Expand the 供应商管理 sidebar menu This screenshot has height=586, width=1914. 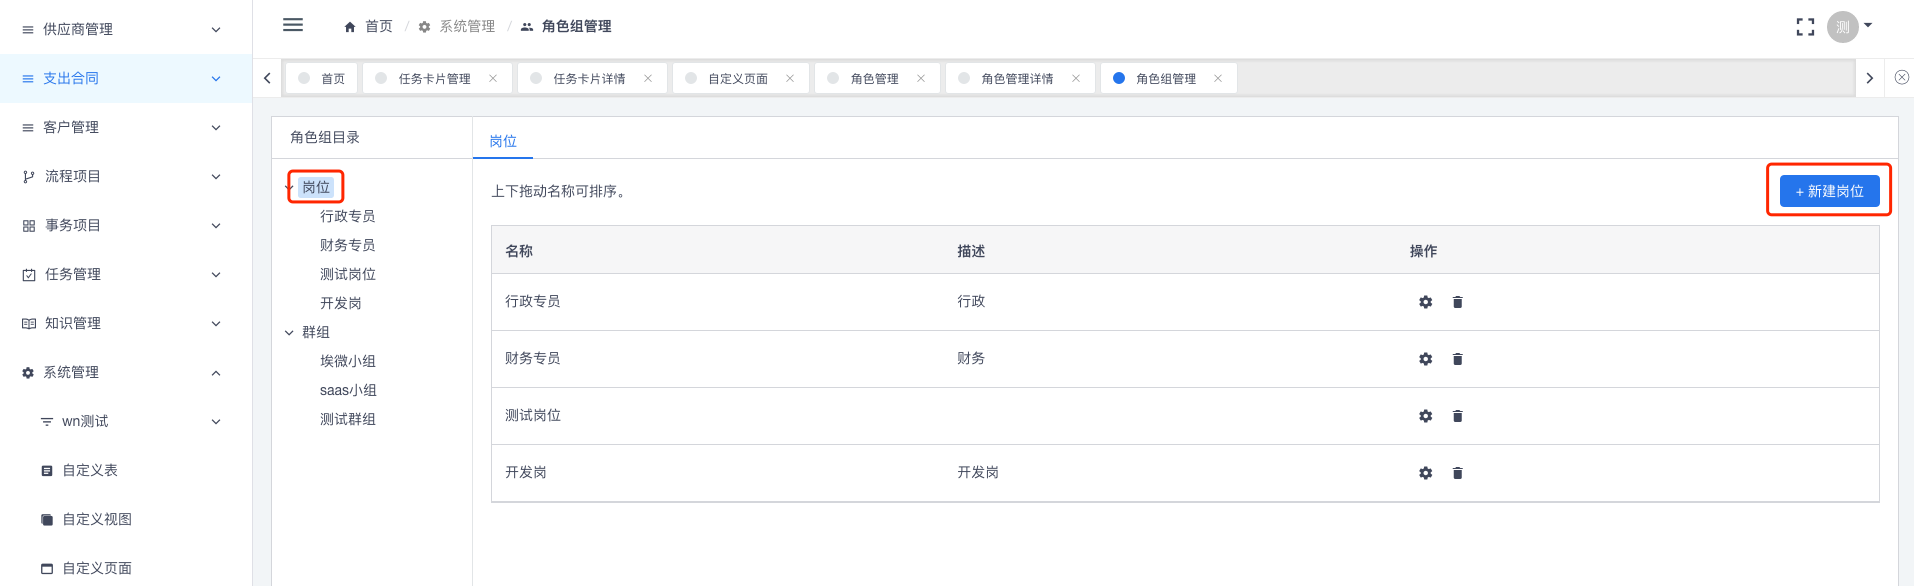pyautogui.click(x=126, y=29)
